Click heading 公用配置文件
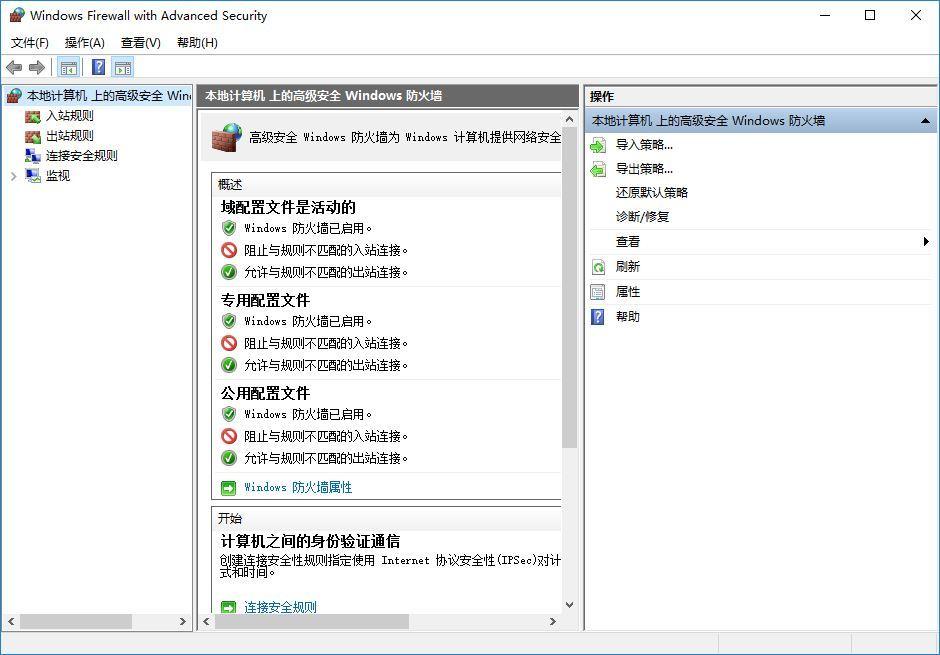 [265, 393]
